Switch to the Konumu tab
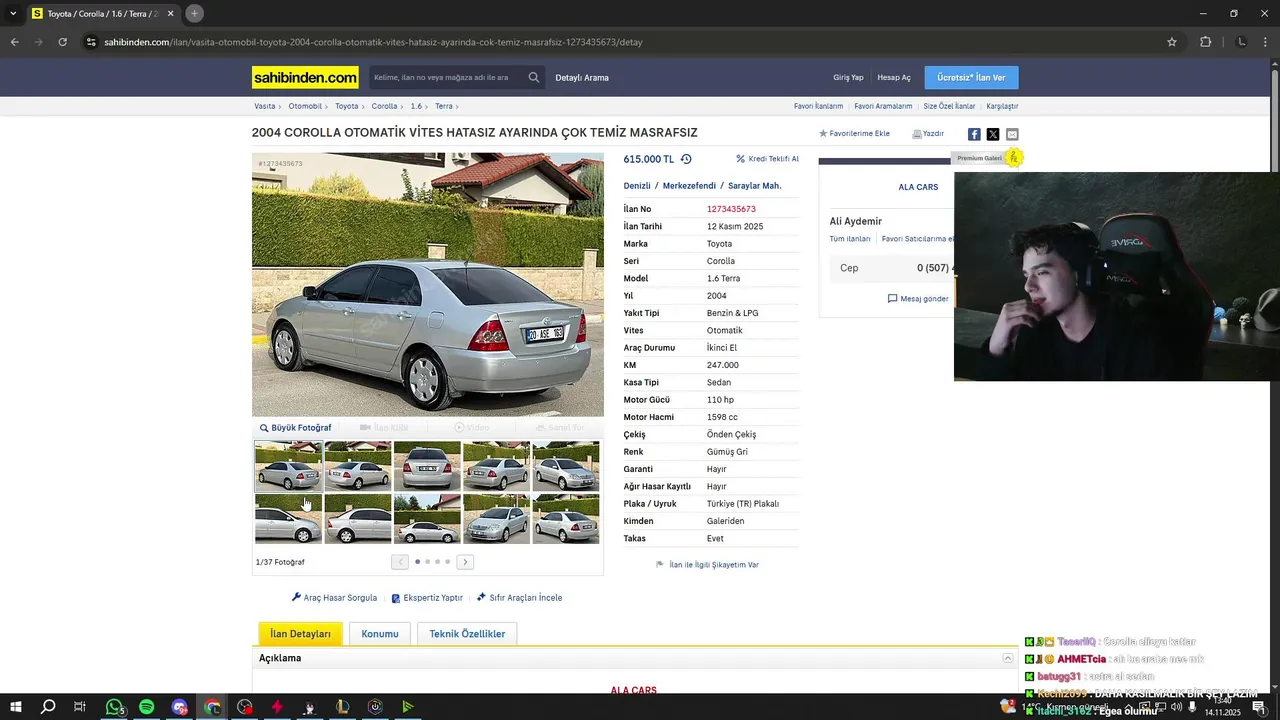This screenshot has height=720, width=1280. click(380, 634)
